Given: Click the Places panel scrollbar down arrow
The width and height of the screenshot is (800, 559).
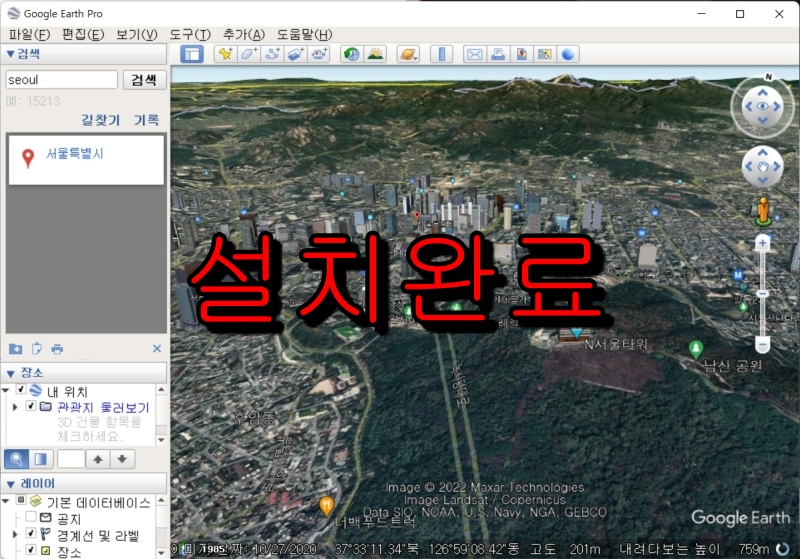Looking at the screenshot, I should pyautogui.click(x=161, y=440).
